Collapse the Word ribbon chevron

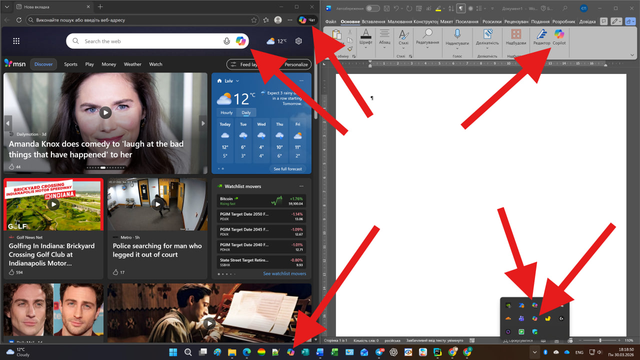click(632, 55)
